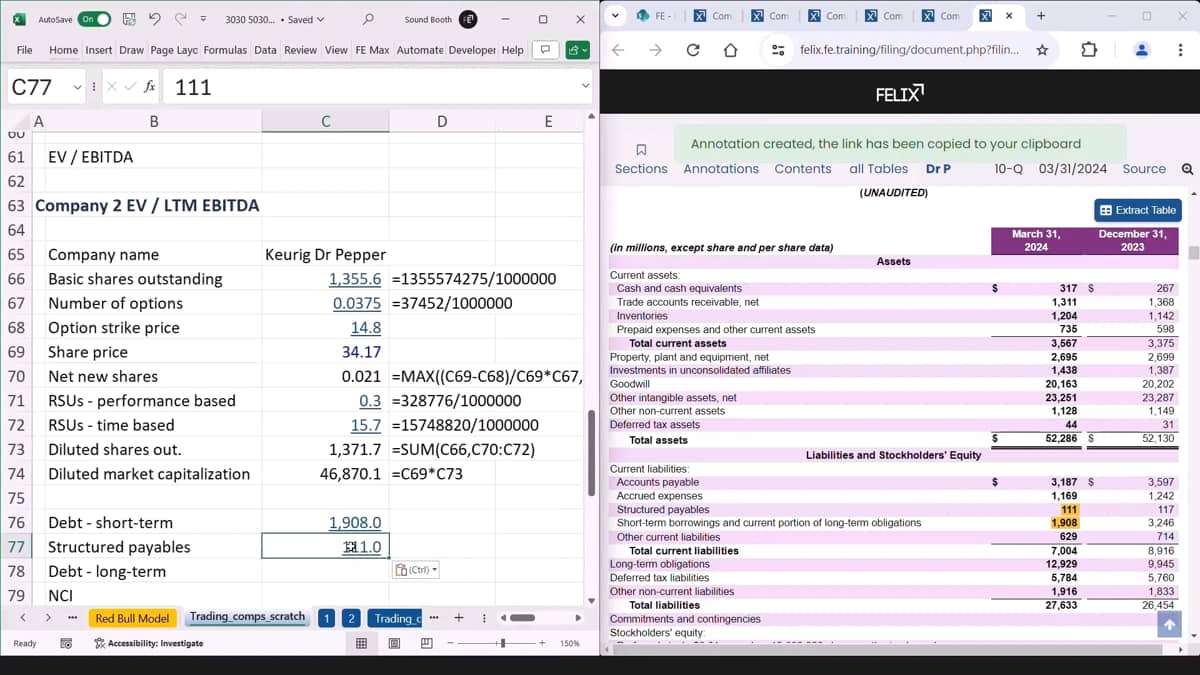Open the Chrome Extensions puzzle icon
The image size is (1200, 675).
point(1090,50)
